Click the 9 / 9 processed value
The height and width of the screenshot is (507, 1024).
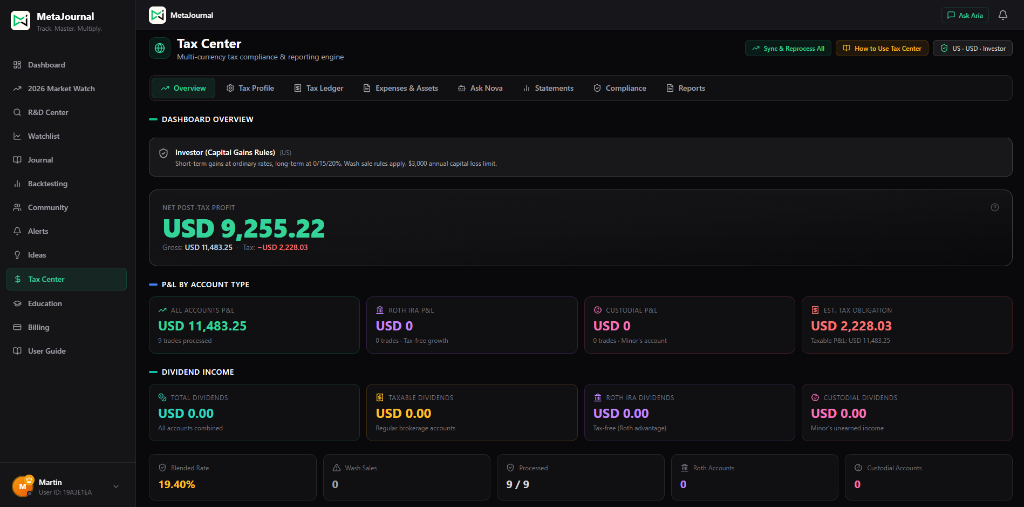pos(518,485)
